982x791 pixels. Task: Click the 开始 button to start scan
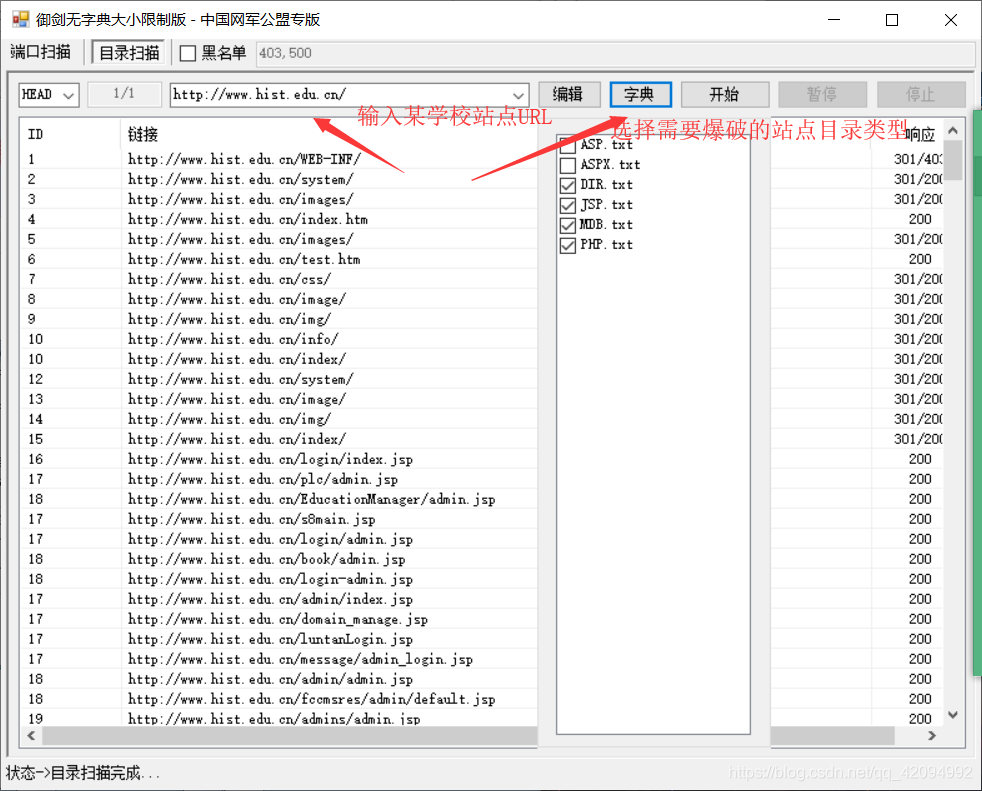(725, 95)
